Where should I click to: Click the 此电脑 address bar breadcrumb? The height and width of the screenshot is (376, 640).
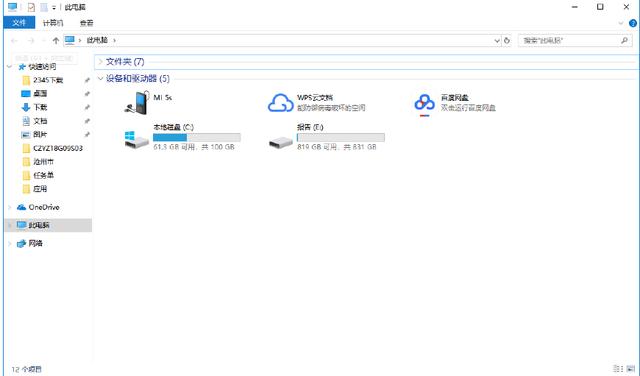click(97, 40)
